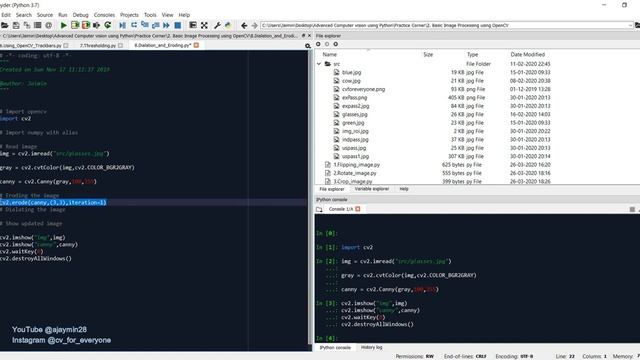640x360 pixels.
Task: Open the Search menu
Action: (24, 15)
